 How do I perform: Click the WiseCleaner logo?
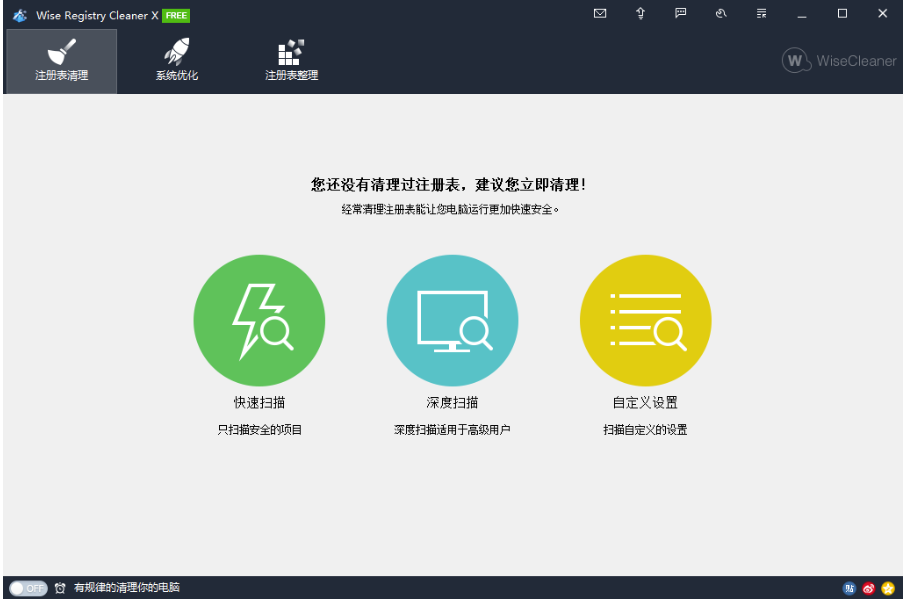[x=839, y=61]
